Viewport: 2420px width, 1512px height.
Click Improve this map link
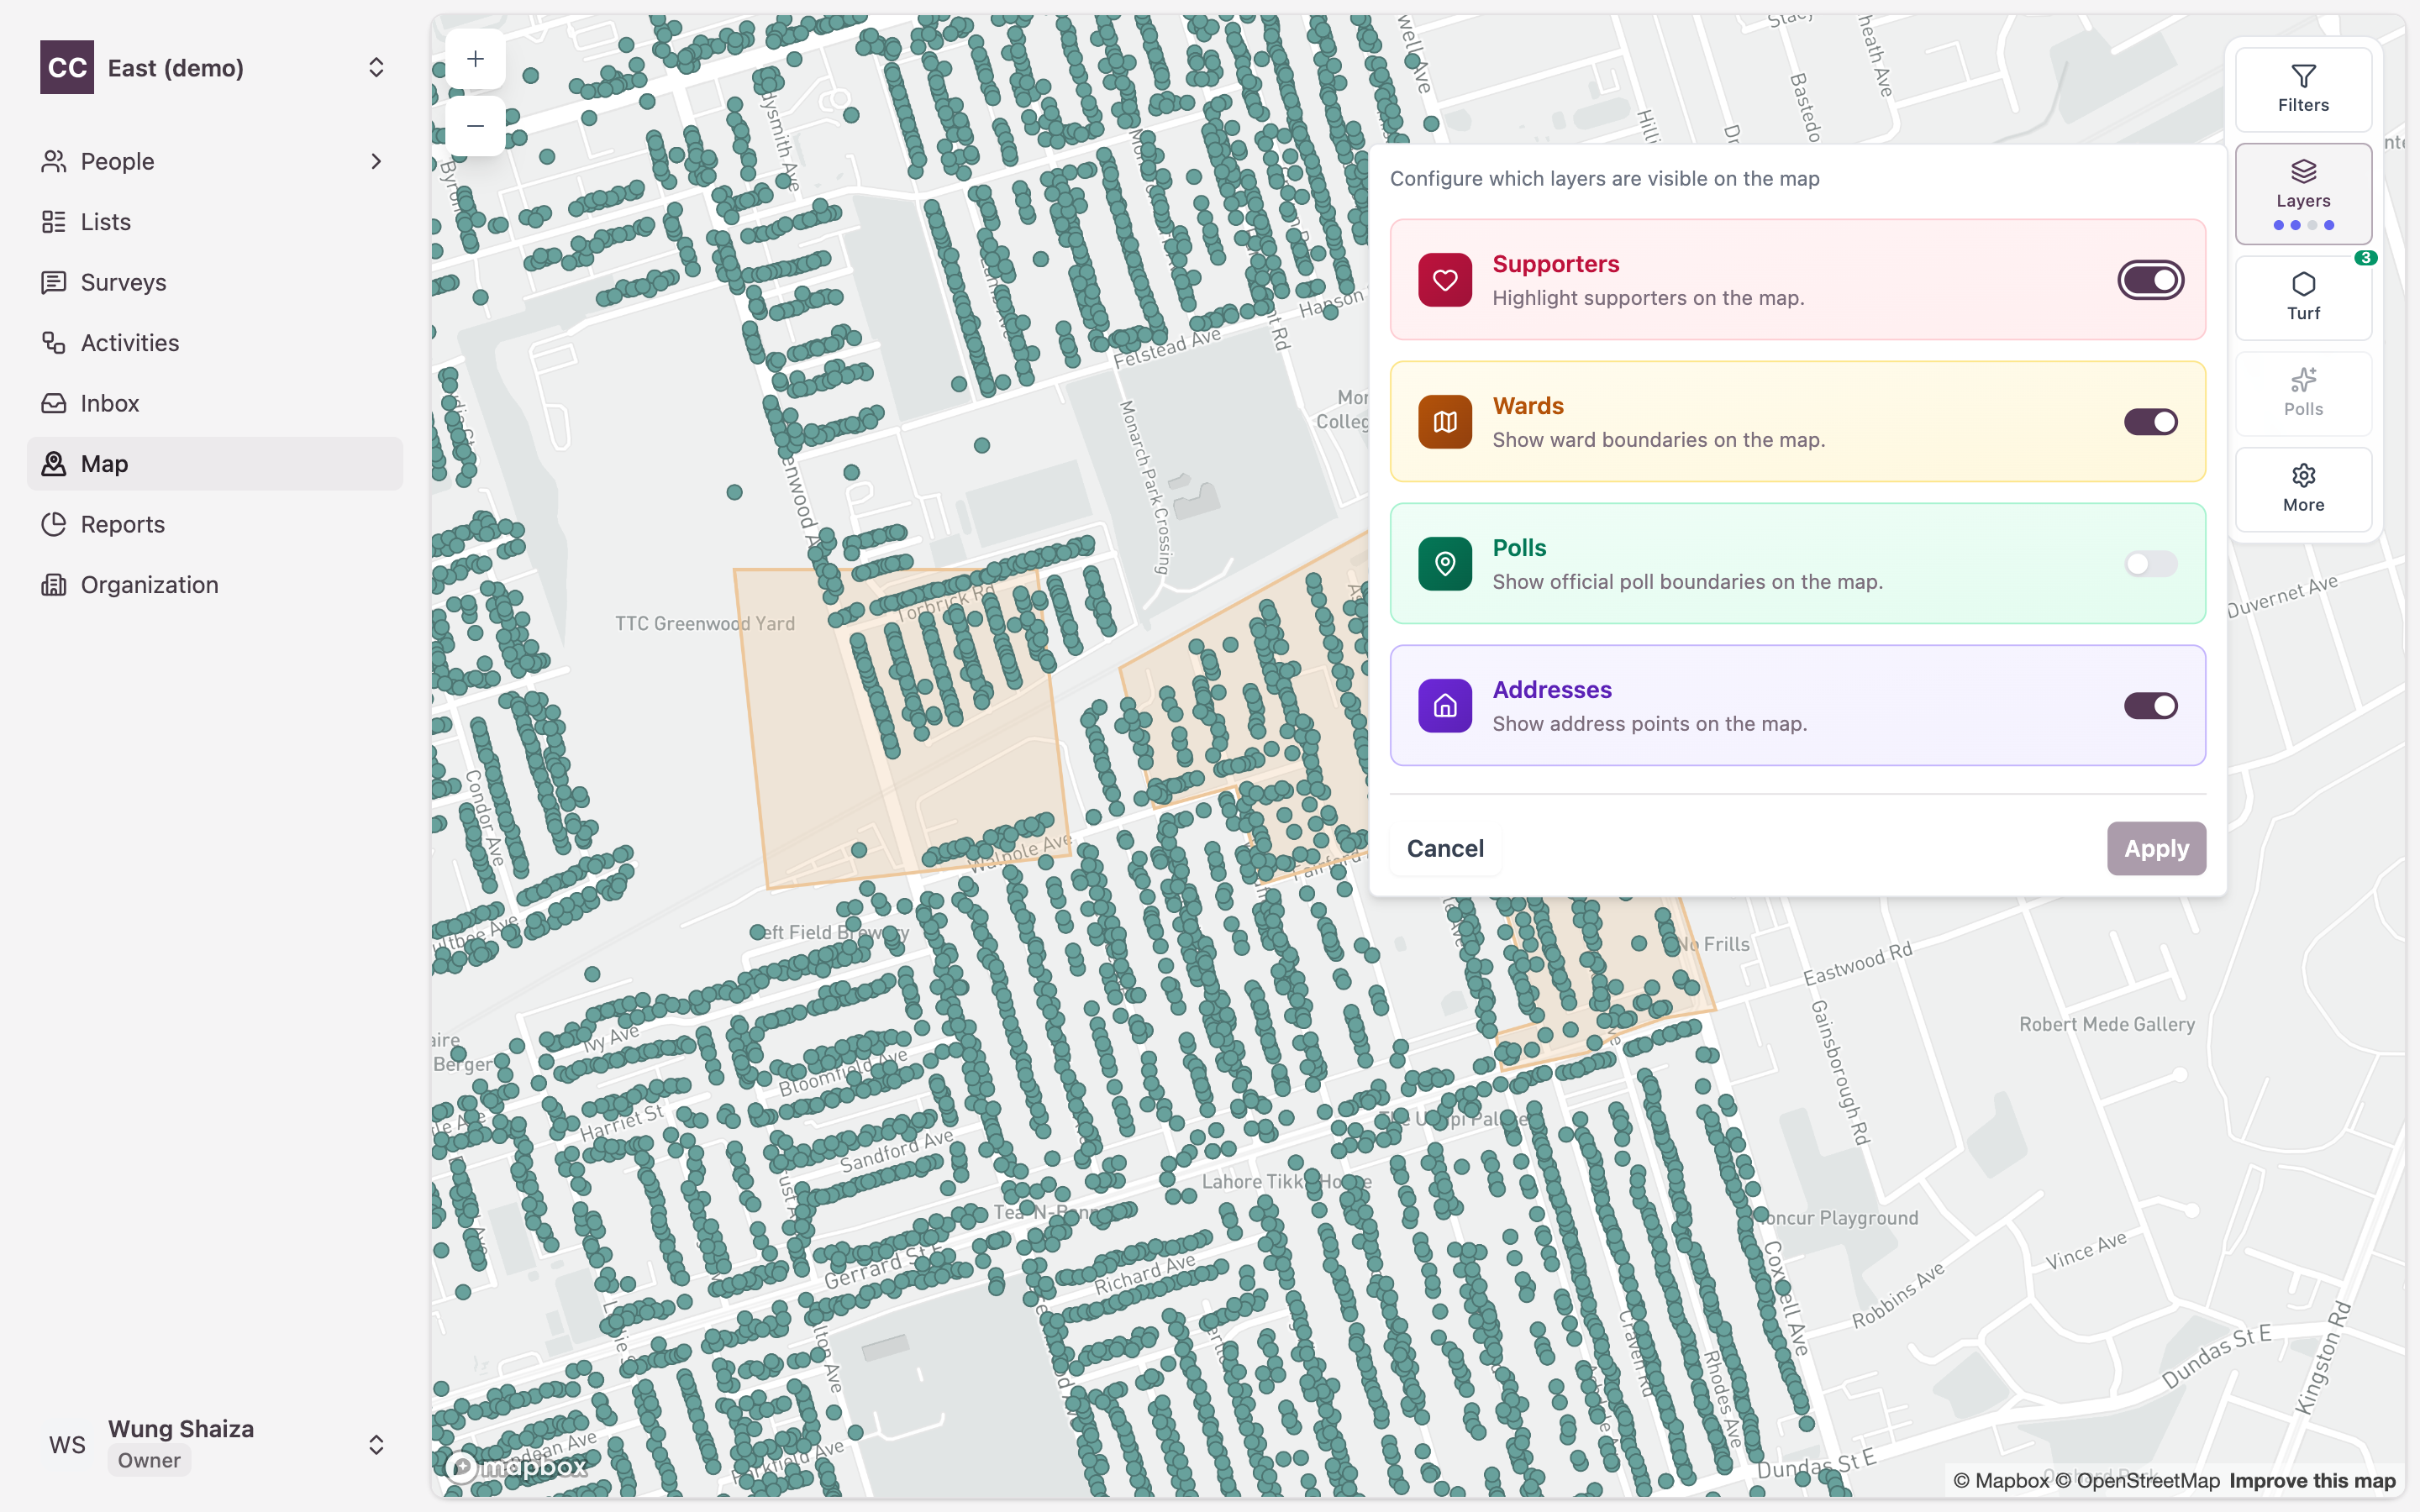(x=2312, y=1480)
